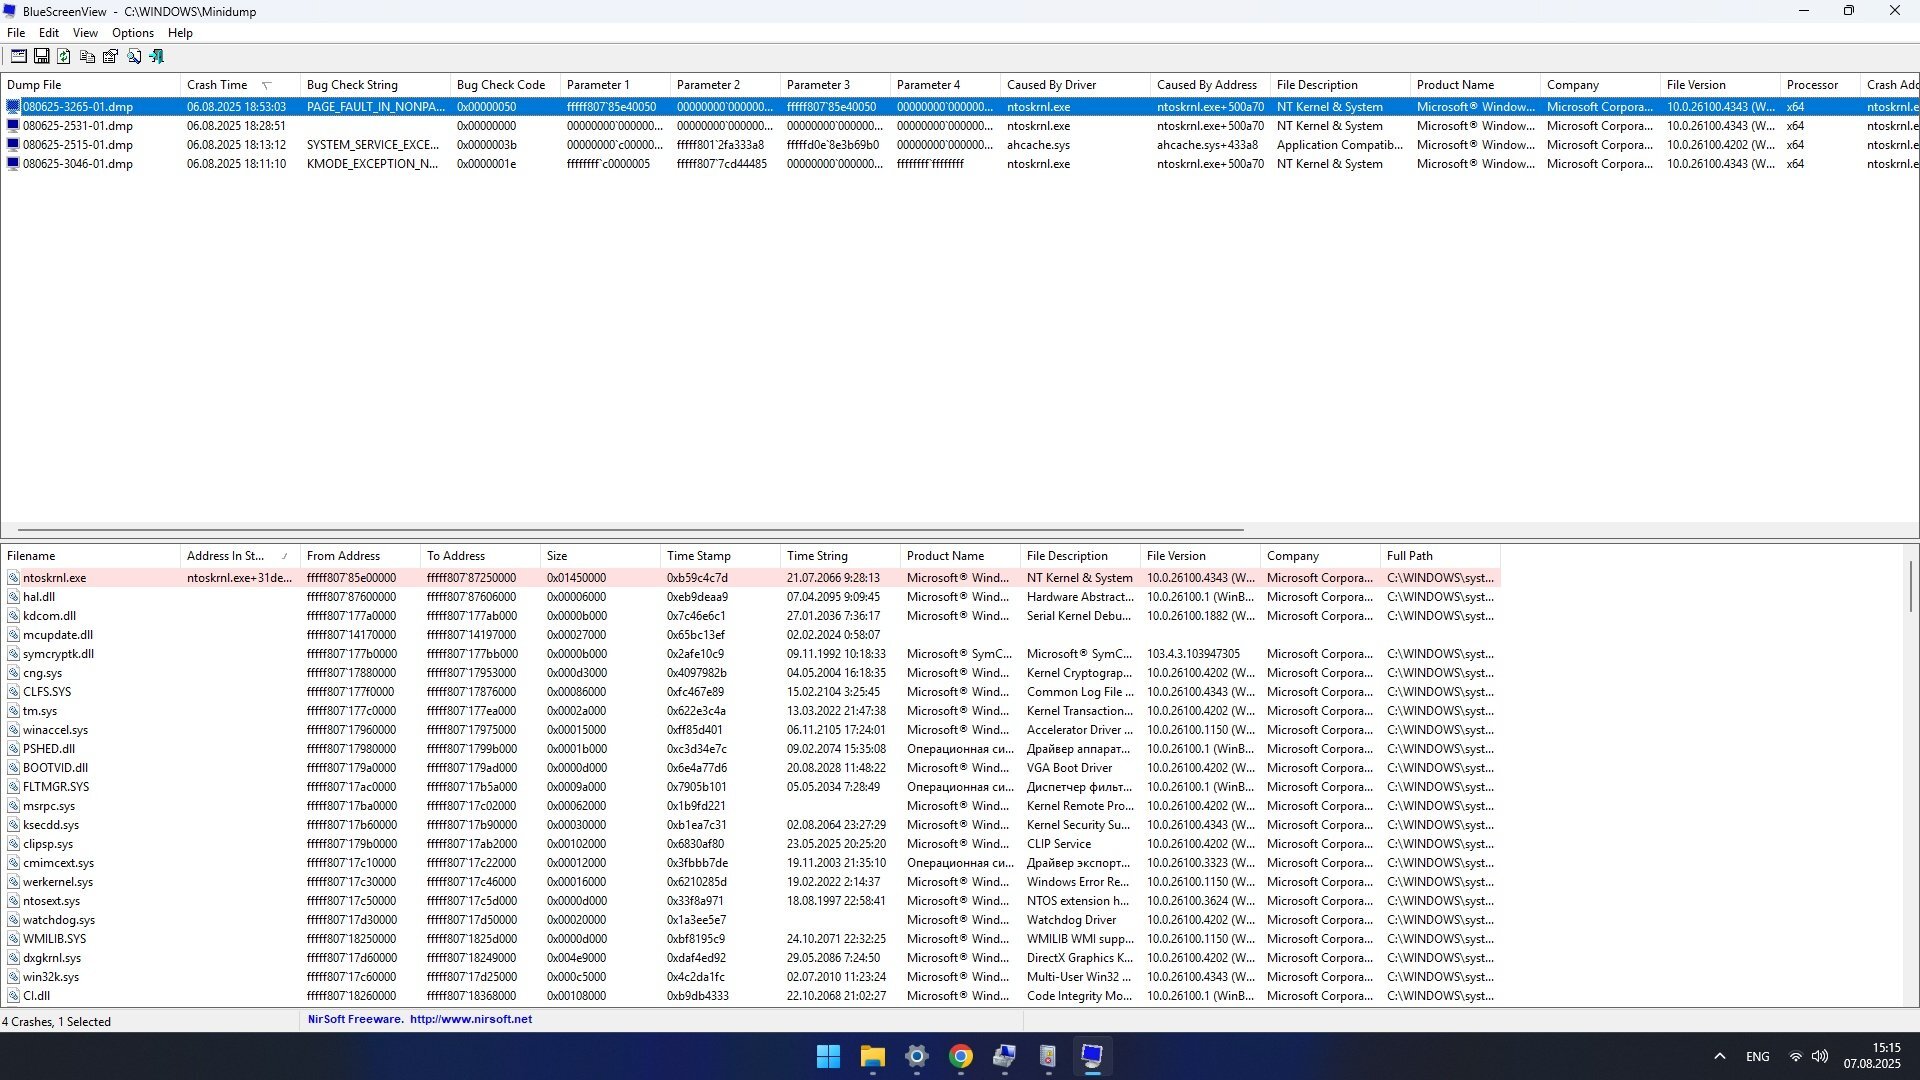This screenshot has height=1080, width=1920.
Task: Select the kdcom.dll driver row
Action: coord(750,616)
